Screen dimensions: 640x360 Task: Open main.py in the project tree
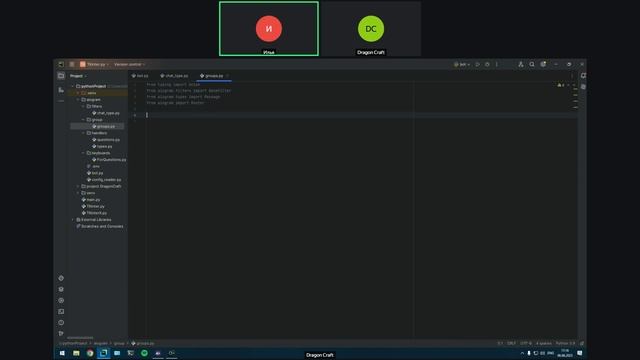[91, 200]
